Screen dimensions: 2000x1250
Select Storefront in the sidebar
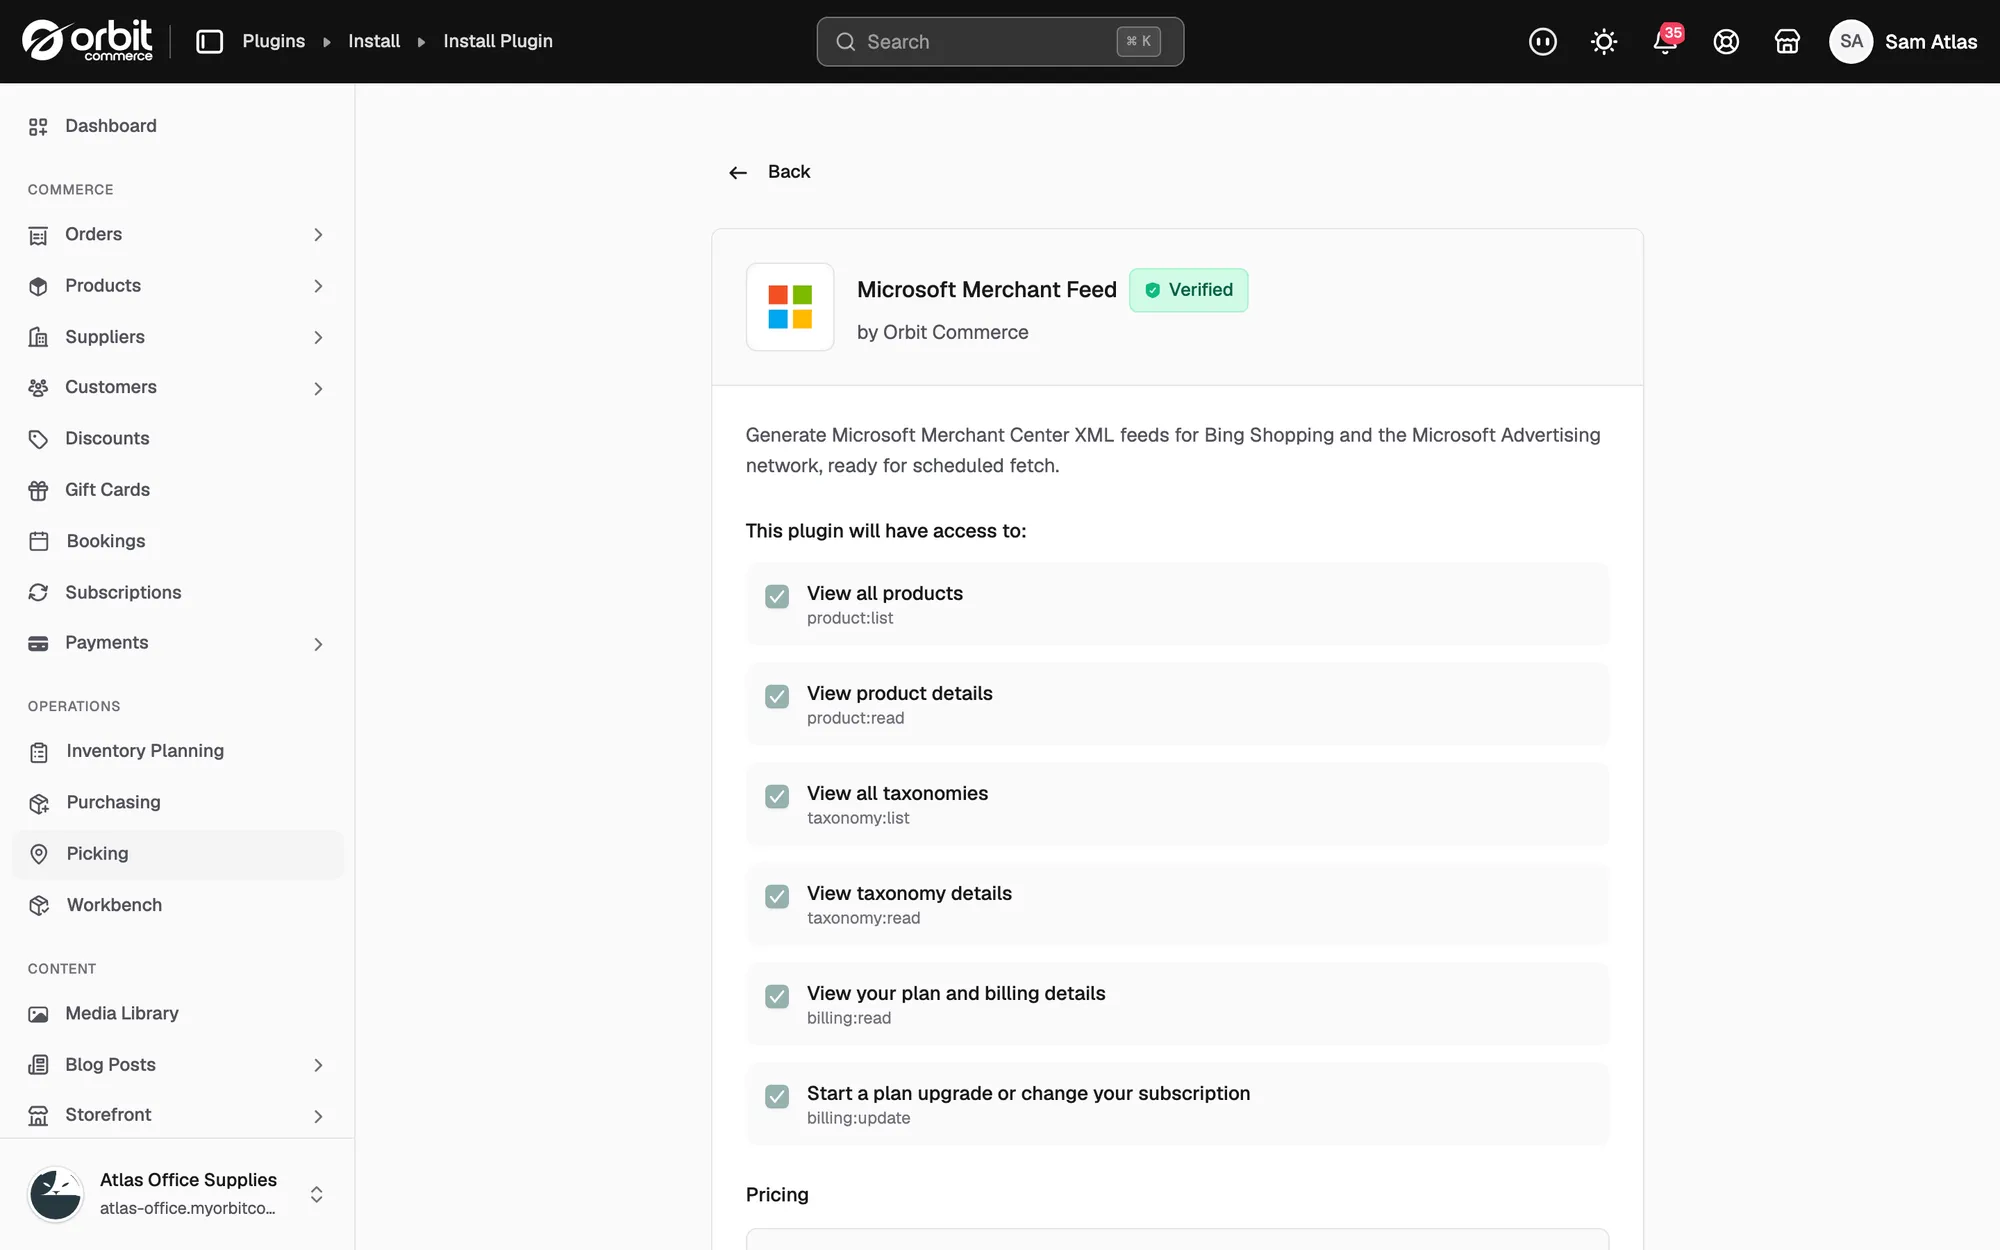coord(177,1115)
